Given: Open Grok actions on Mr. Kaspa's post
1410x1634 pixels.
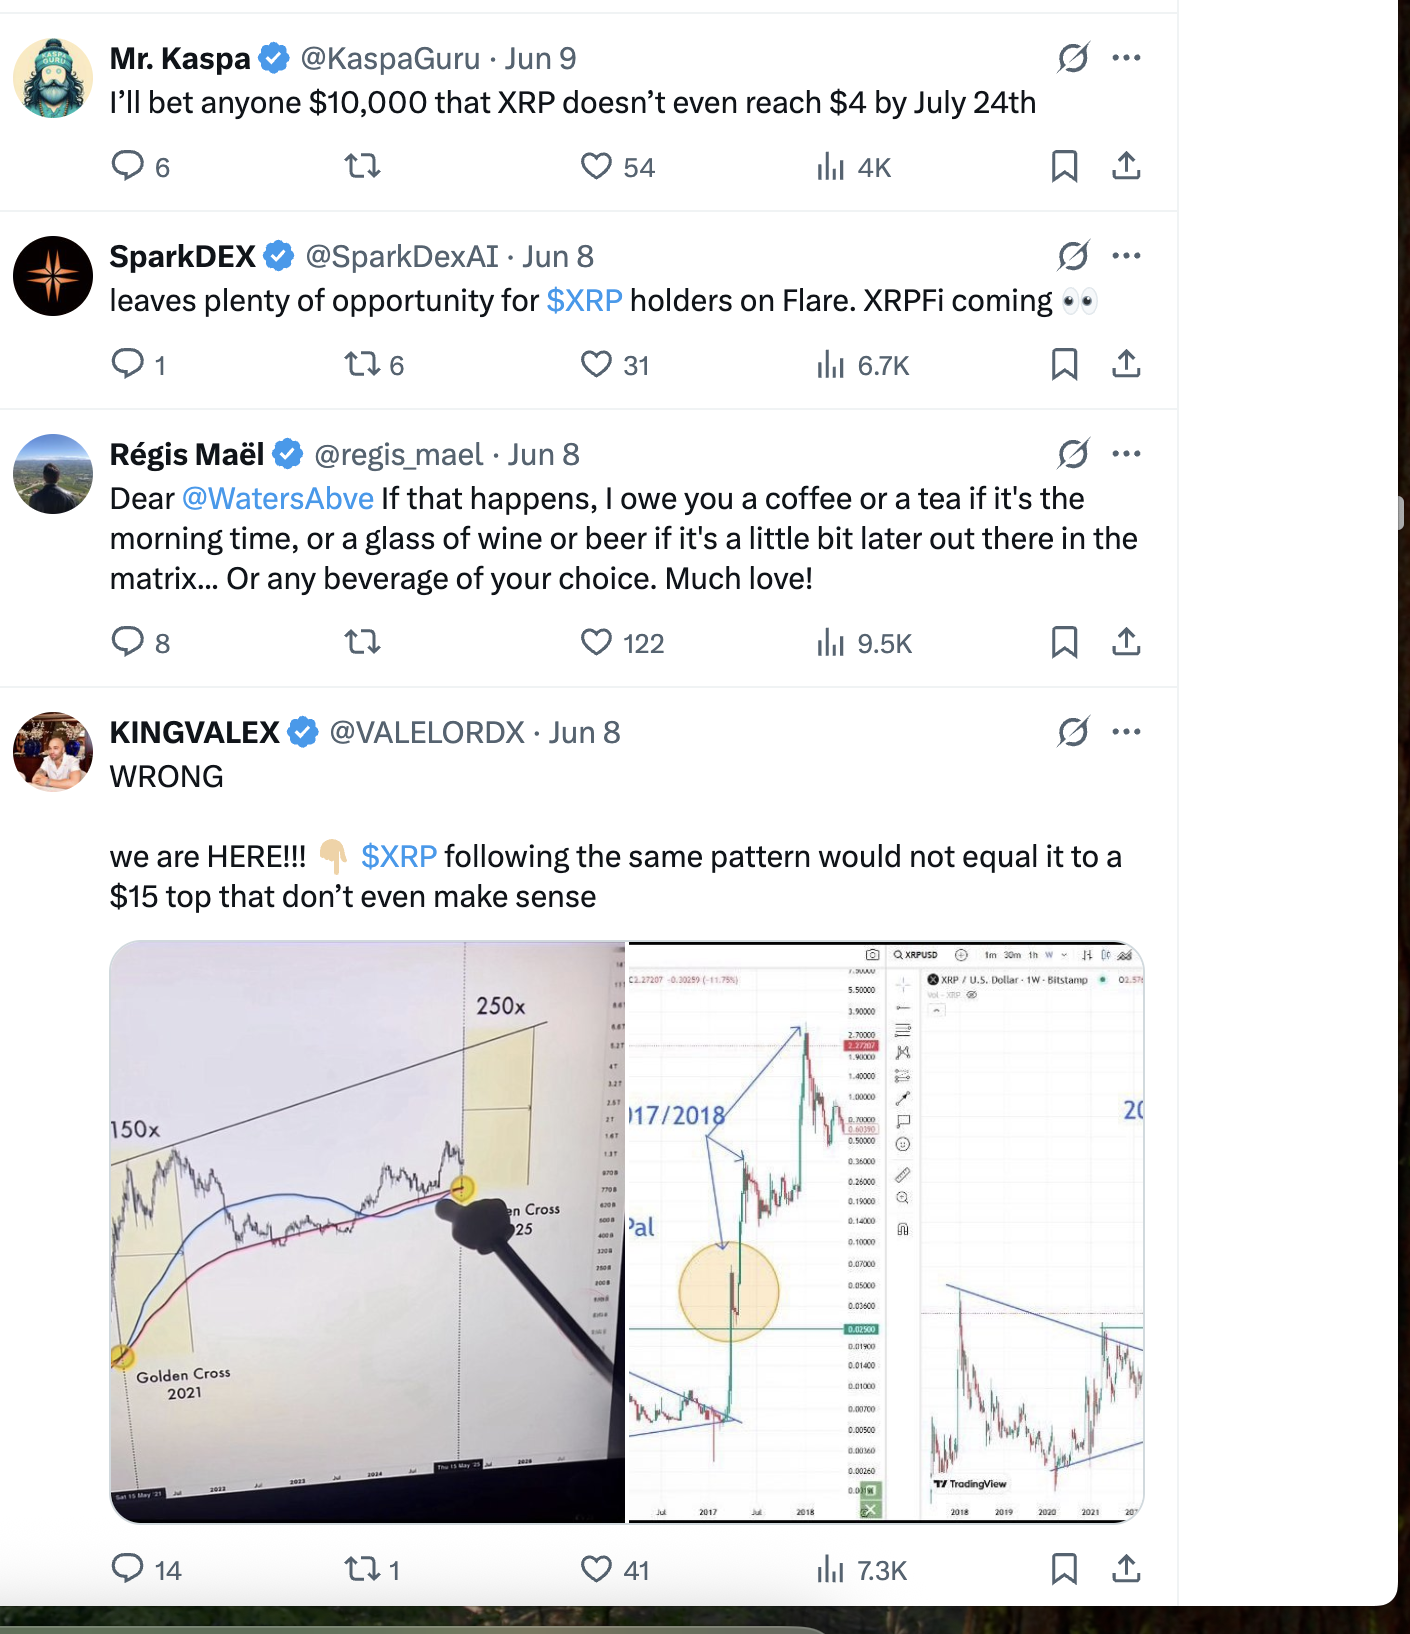Looking at the screenshot, I should click(x=1073, y=58).
